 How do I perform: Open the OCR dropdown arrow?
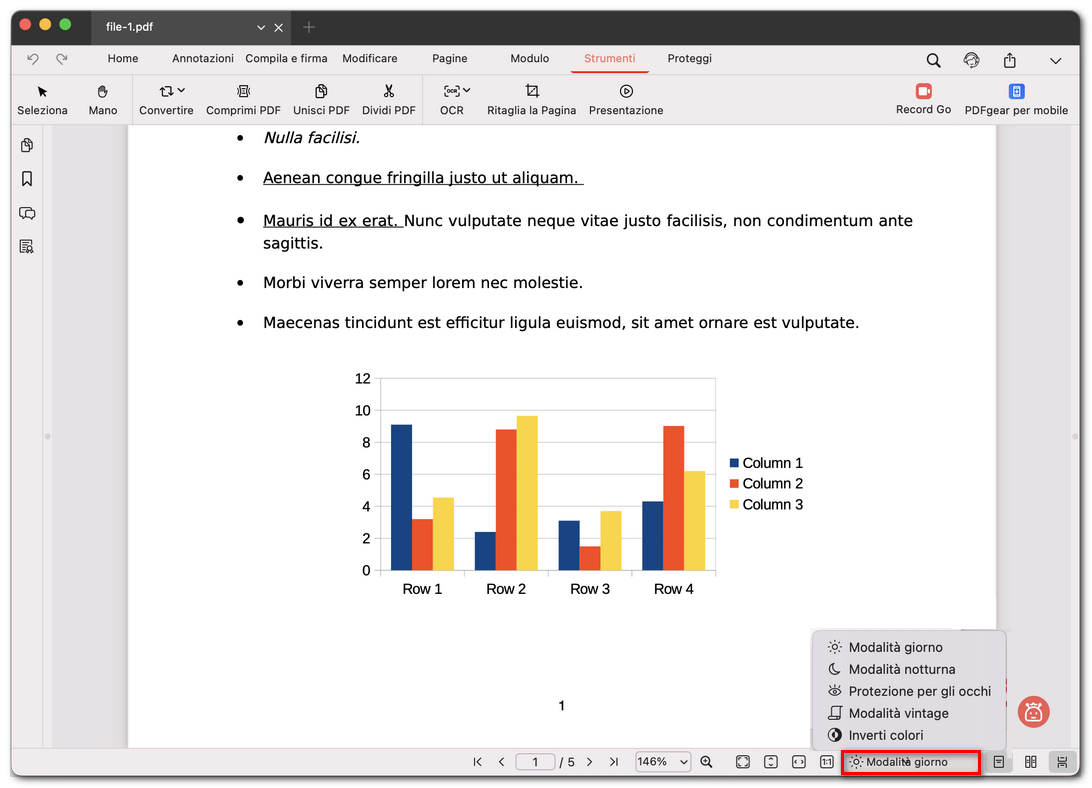coord(466,91)
